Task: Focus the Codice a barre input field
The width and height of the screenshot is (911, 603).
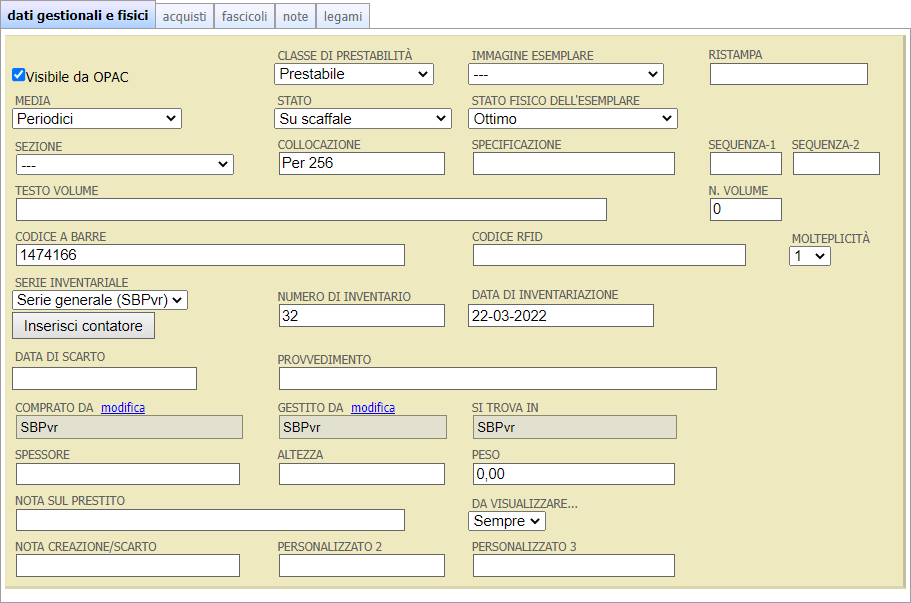Action: (210, 255)
